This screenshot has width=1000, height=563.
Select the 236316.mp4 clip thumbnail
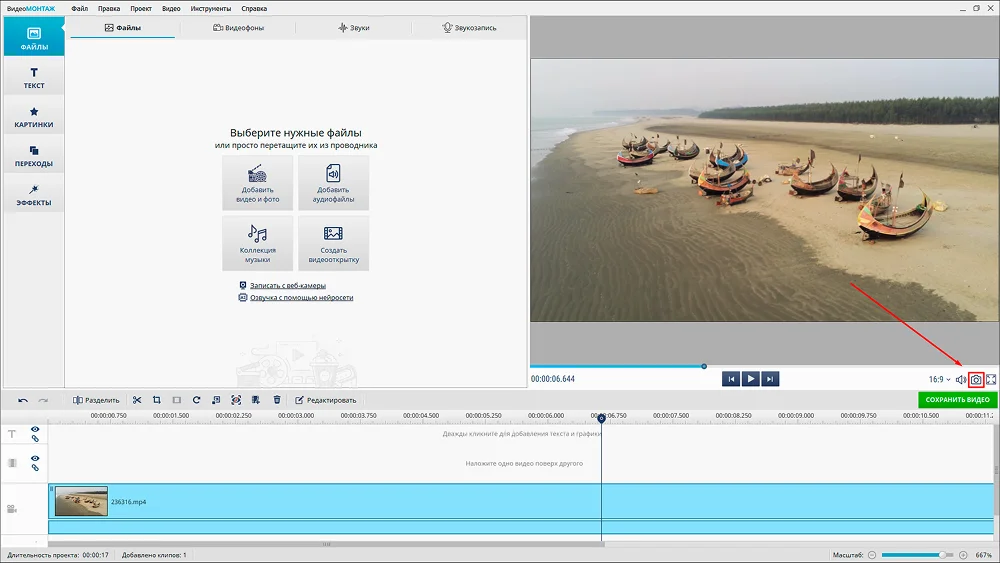coord(81,501)
